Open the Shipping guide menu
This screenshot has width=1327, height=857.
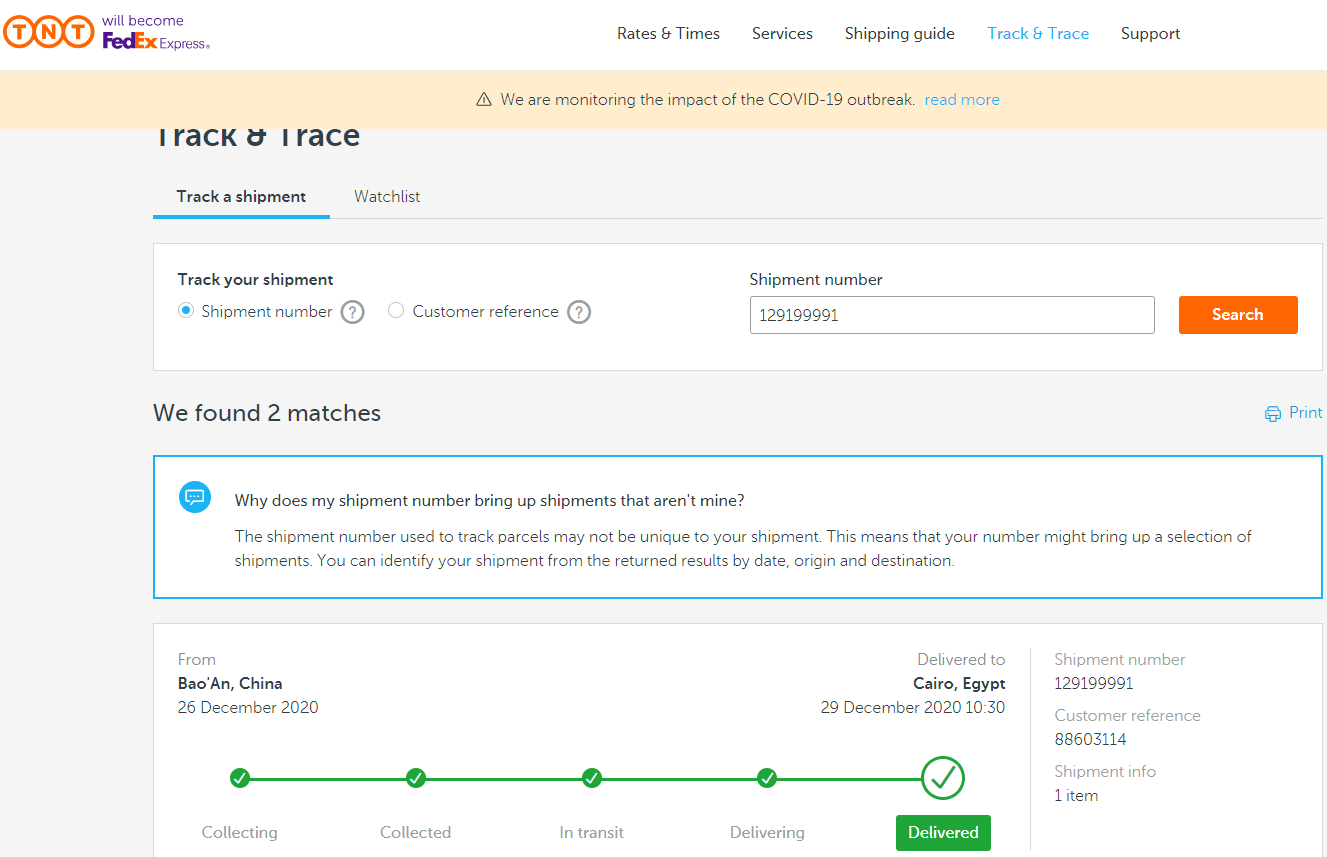[x=899, y=34]
